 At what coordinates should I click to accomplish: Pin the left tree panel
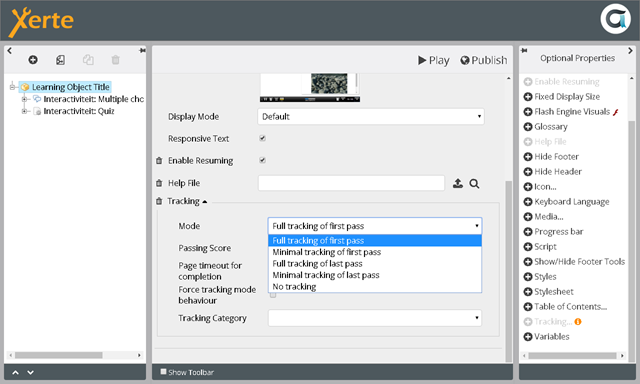(x=142, y=51)
